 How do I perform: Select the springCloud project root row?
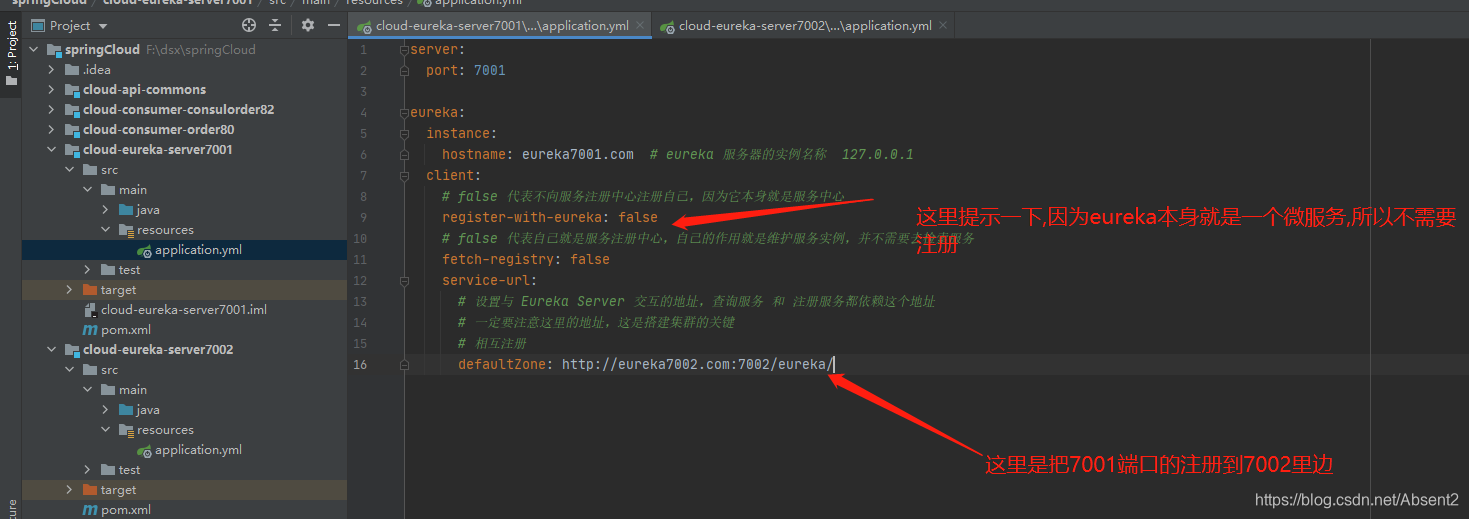click(x=184, y=49)
